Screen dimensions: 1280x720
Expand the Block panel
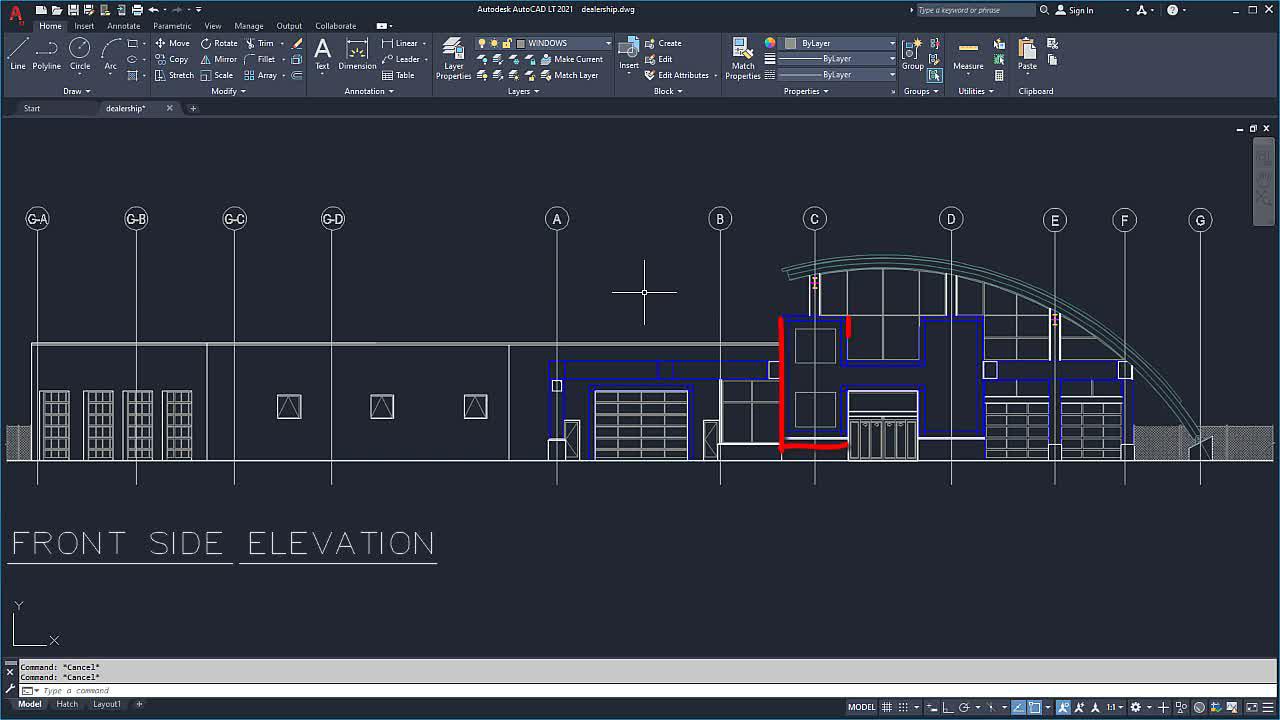(668, 91)
